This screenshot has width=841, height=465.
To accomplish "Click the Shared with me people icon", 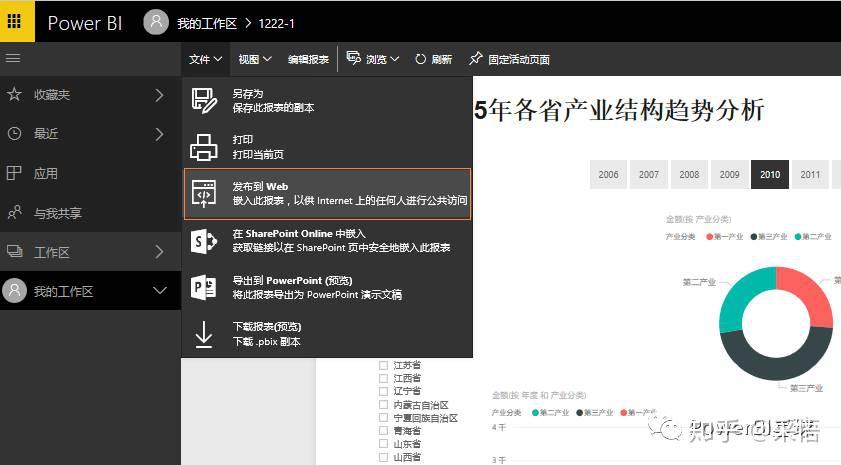I will (x=14, y=212).
